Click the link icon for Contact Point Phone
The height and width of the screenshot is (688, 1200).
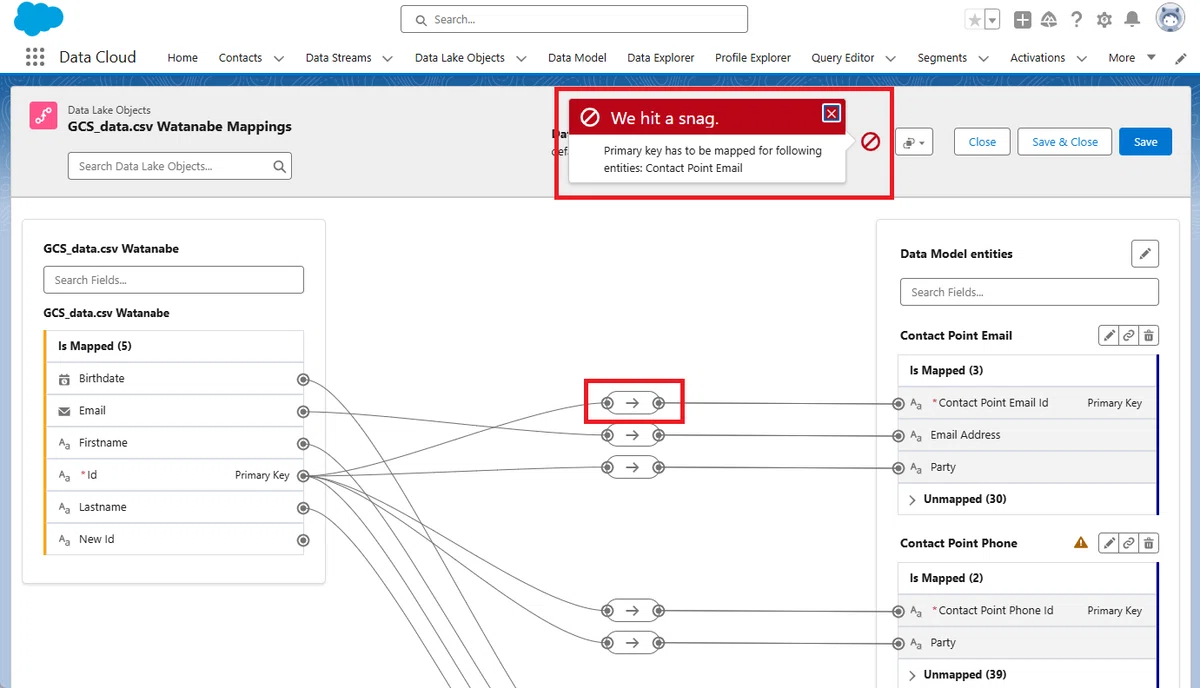(1129, 543)
